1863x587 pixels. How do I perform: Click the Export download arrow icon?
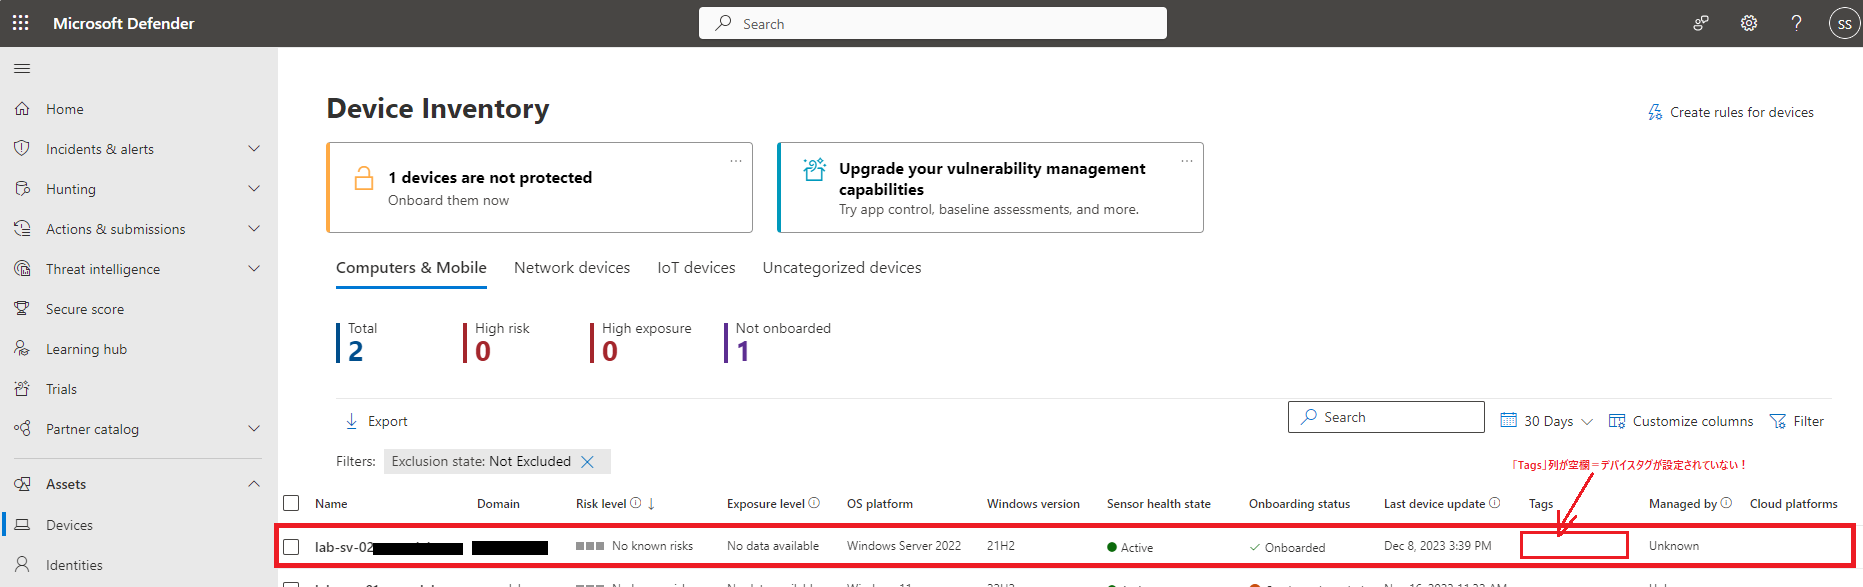tap(352, 421)
